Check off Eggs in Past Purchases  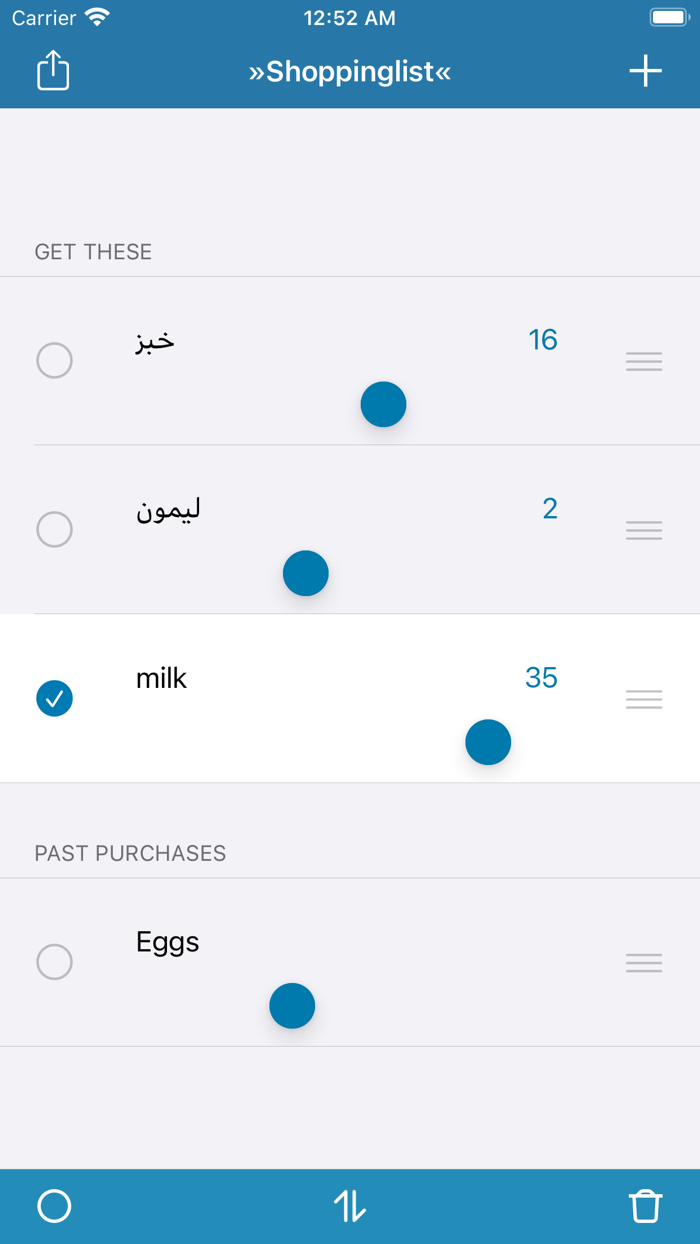click(55, 962)
